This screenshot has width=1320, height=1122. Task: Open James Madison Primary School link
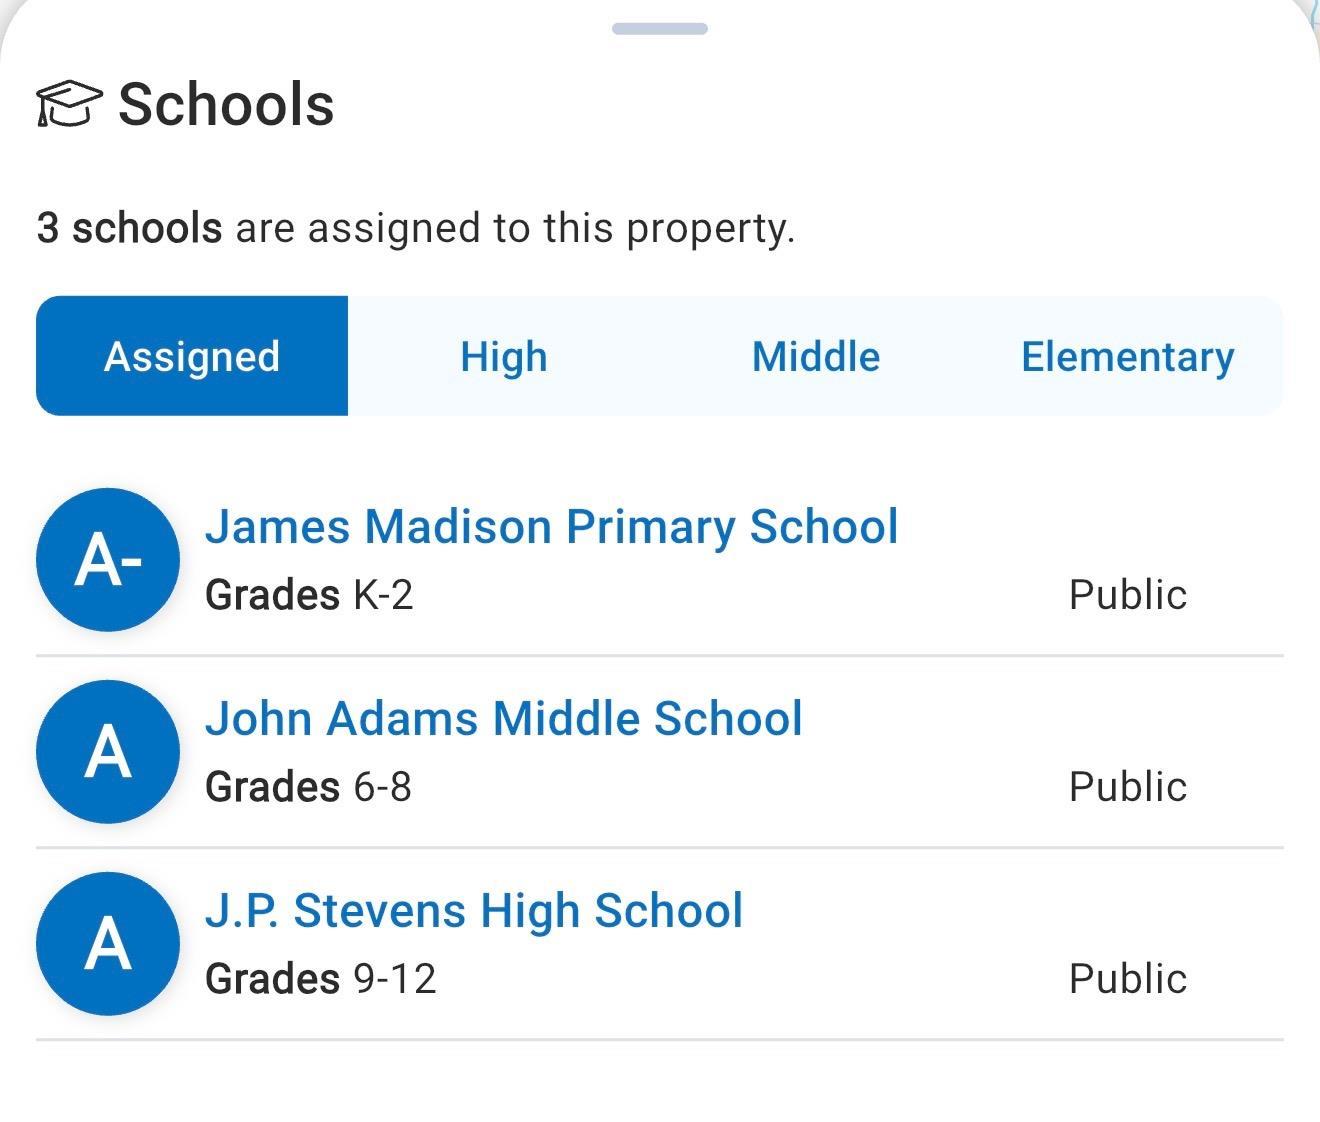pos(552,527)
